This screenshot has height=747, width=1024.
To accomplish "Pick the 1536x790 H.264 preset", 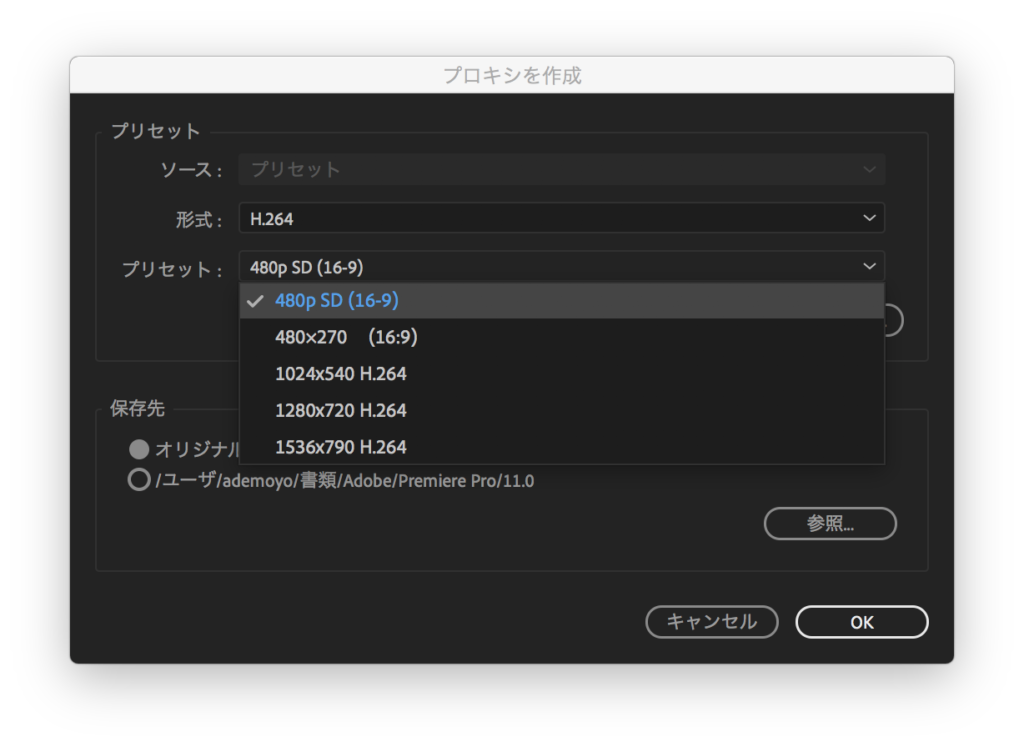I will pos(562,447).
